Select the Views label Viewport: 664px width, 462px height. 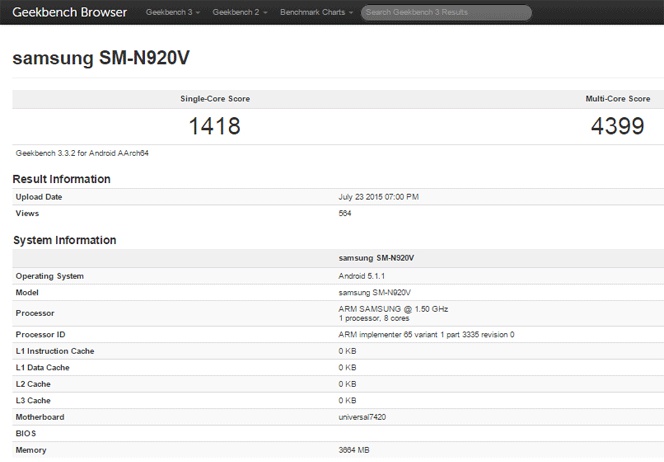27,213
